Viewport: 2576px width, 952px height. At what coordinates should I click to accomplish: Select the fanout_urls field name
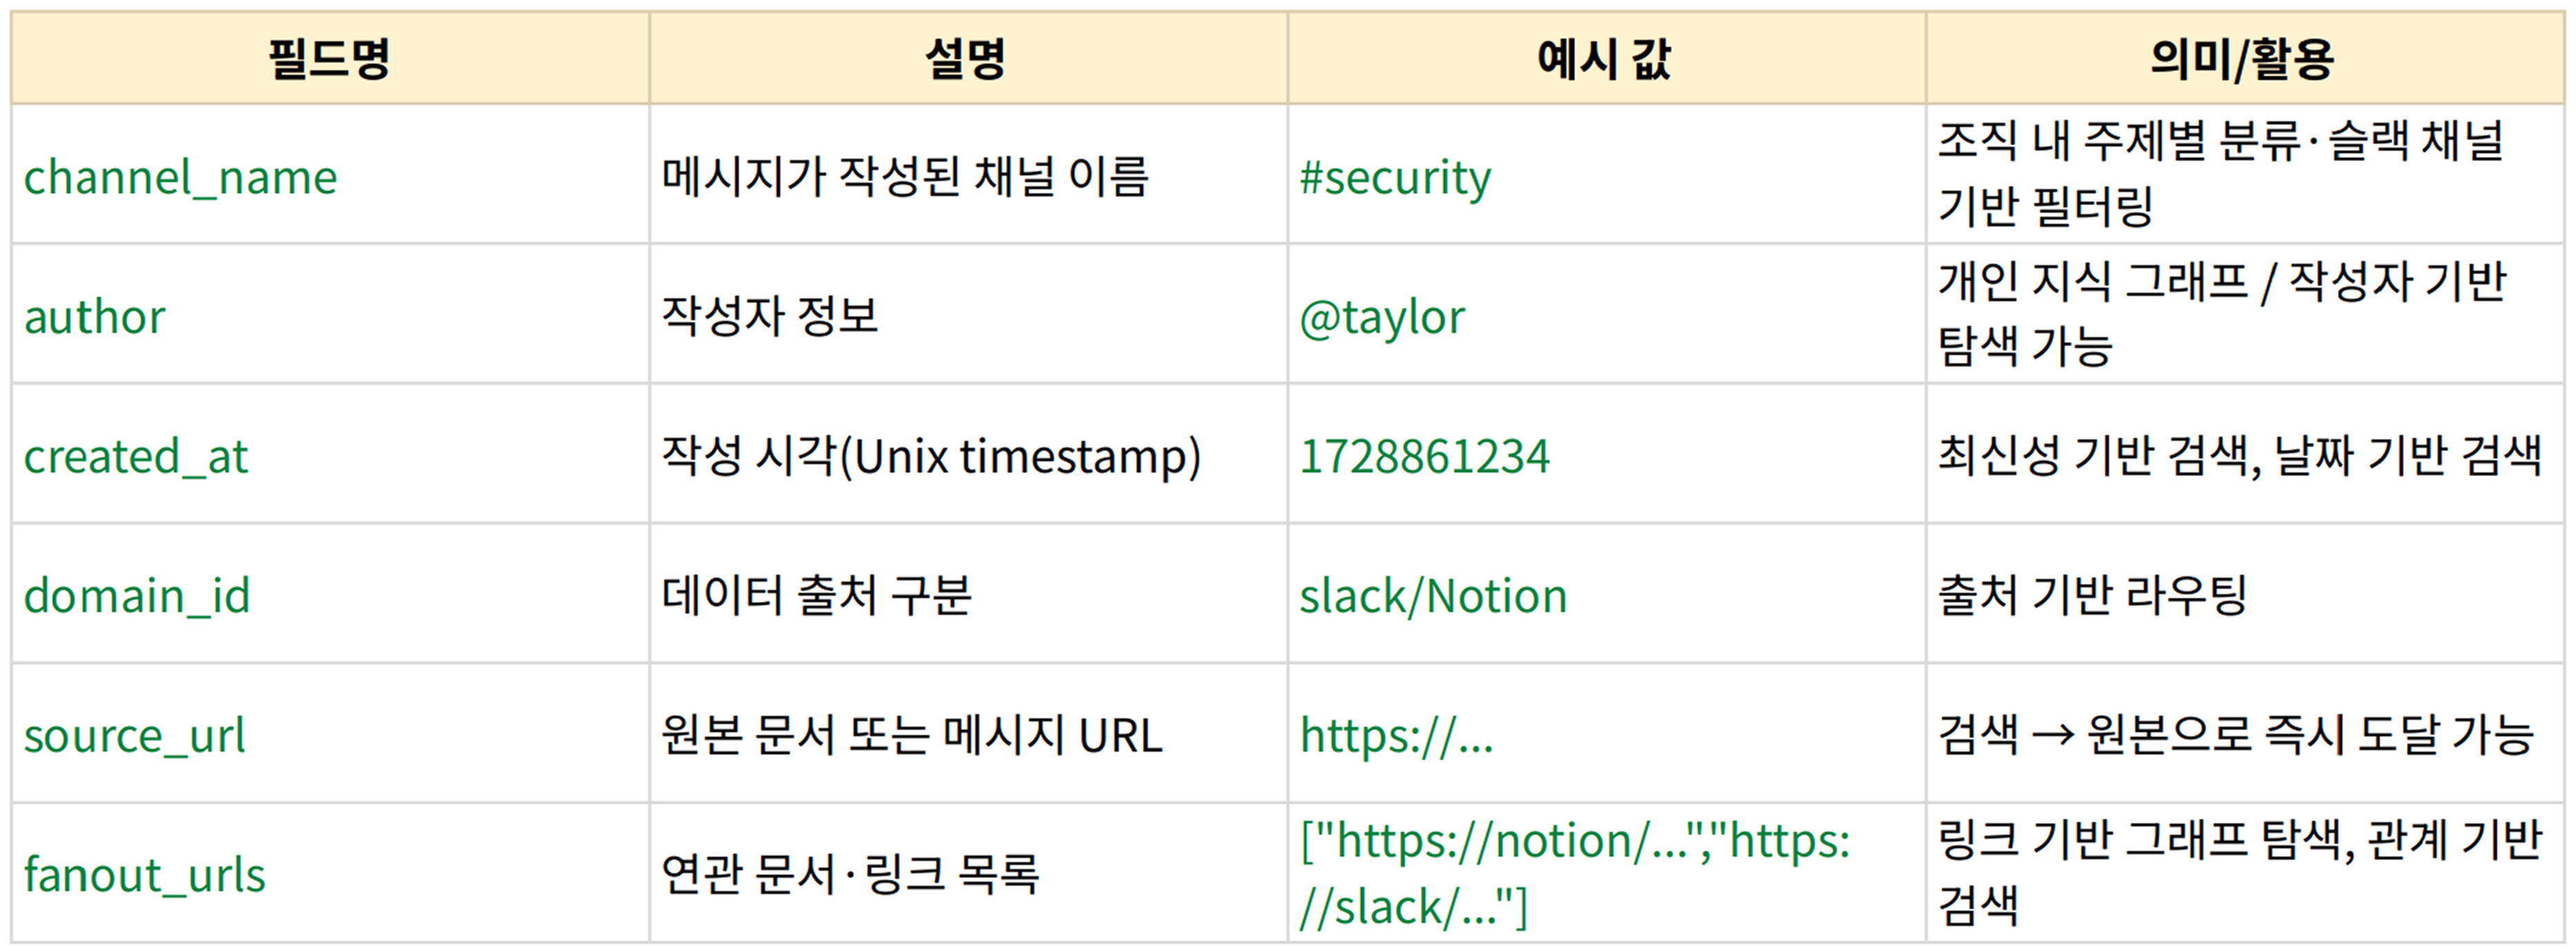(145, 876)
